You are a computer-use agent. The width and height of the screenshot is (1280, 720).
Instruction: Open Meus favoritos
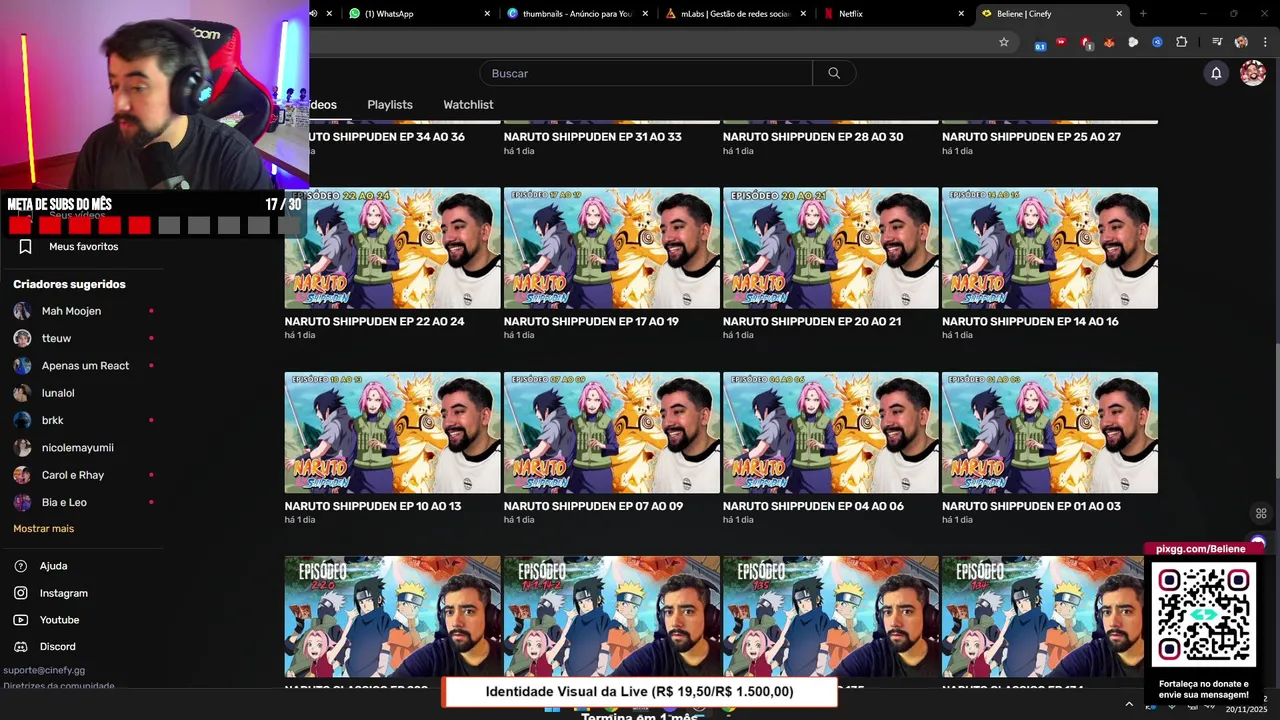pyautogui.click(x=84, y=246)
